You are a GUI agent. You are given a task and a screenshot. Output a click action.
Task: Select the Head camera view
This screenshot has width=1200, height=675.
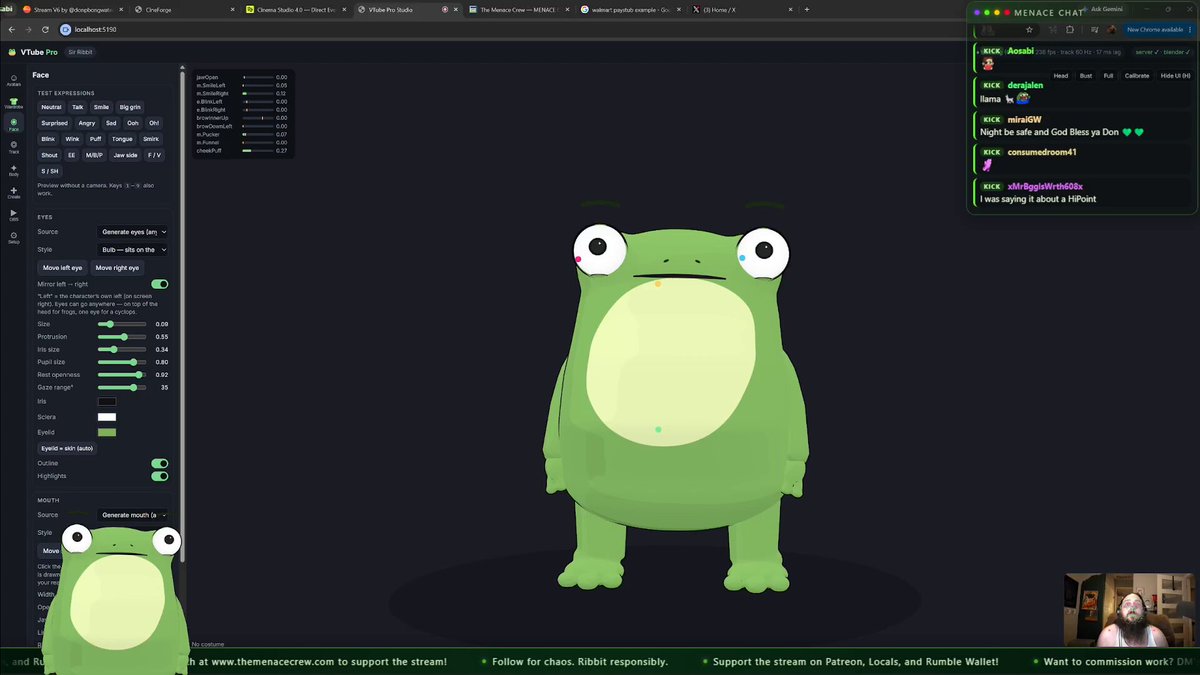(x=1061, y=76)
